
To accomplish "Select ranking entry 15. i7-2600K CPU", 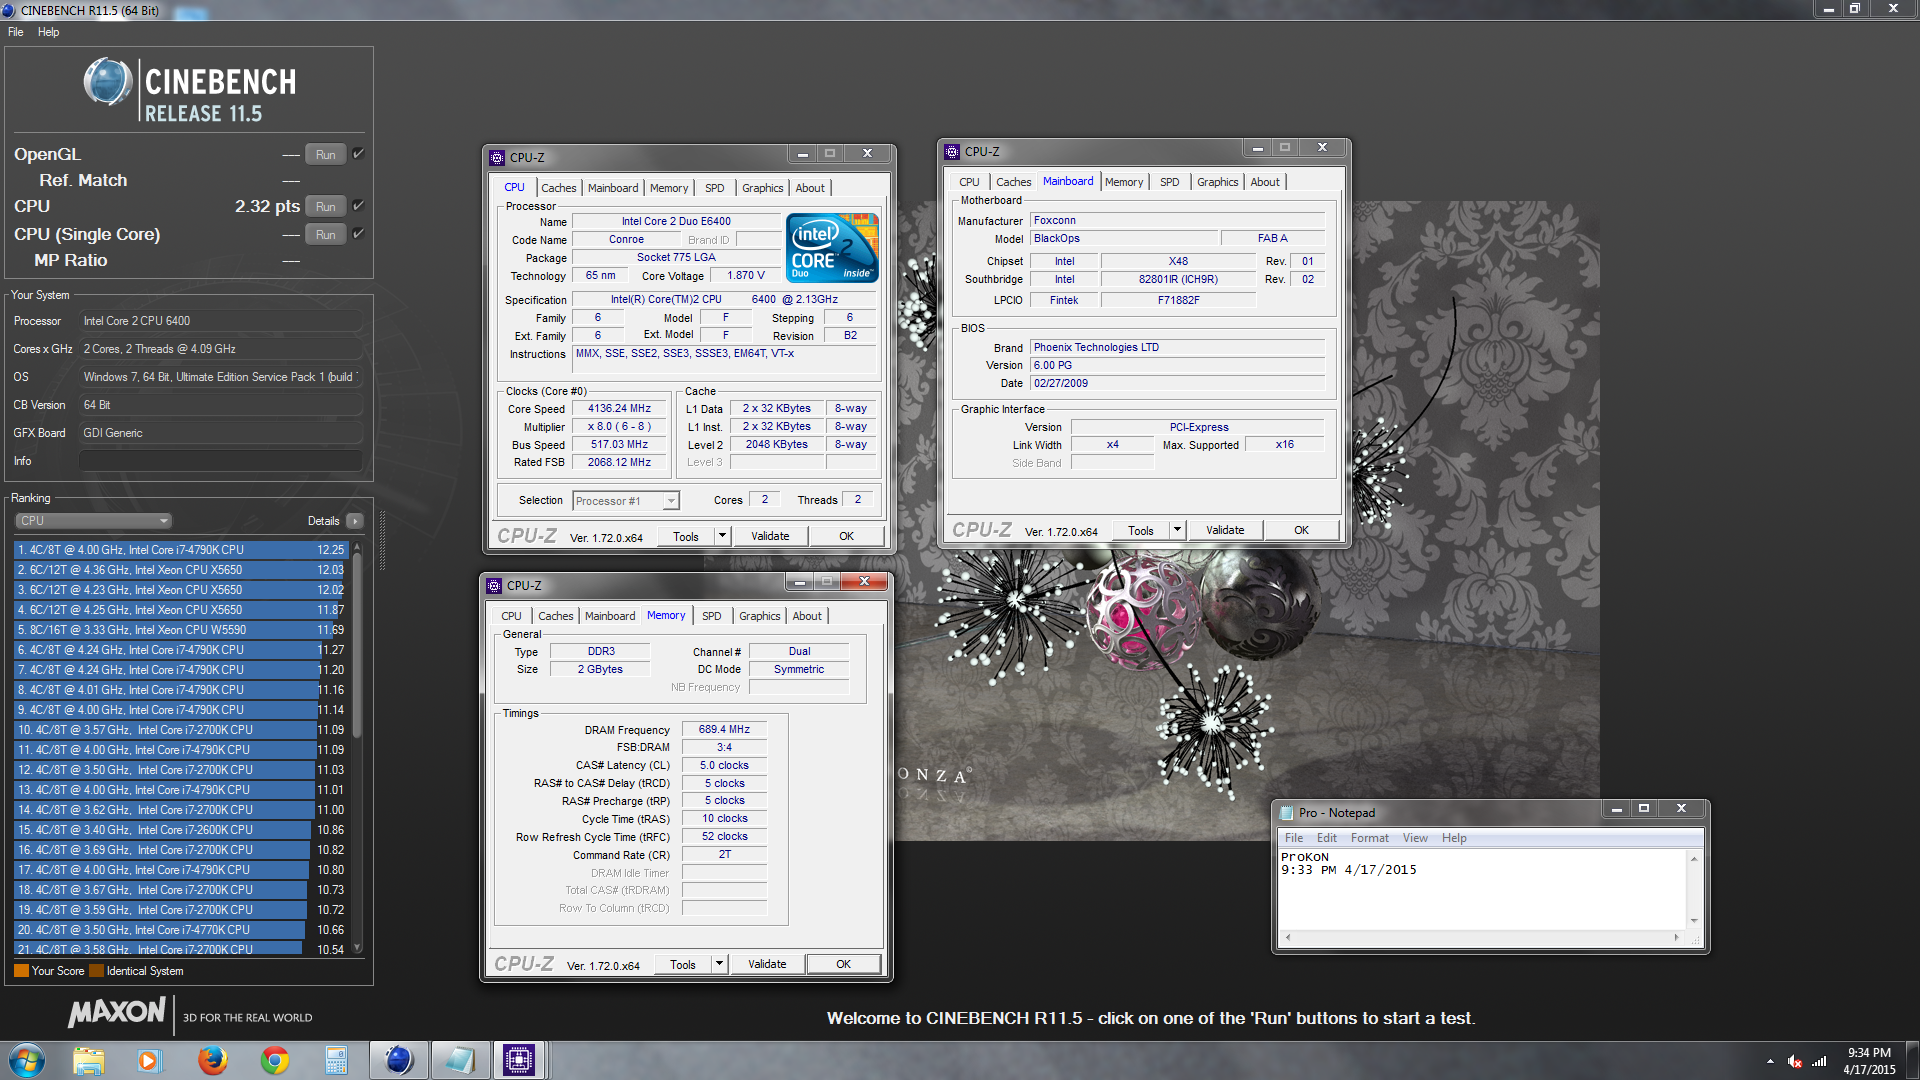I will pos(181,830).
